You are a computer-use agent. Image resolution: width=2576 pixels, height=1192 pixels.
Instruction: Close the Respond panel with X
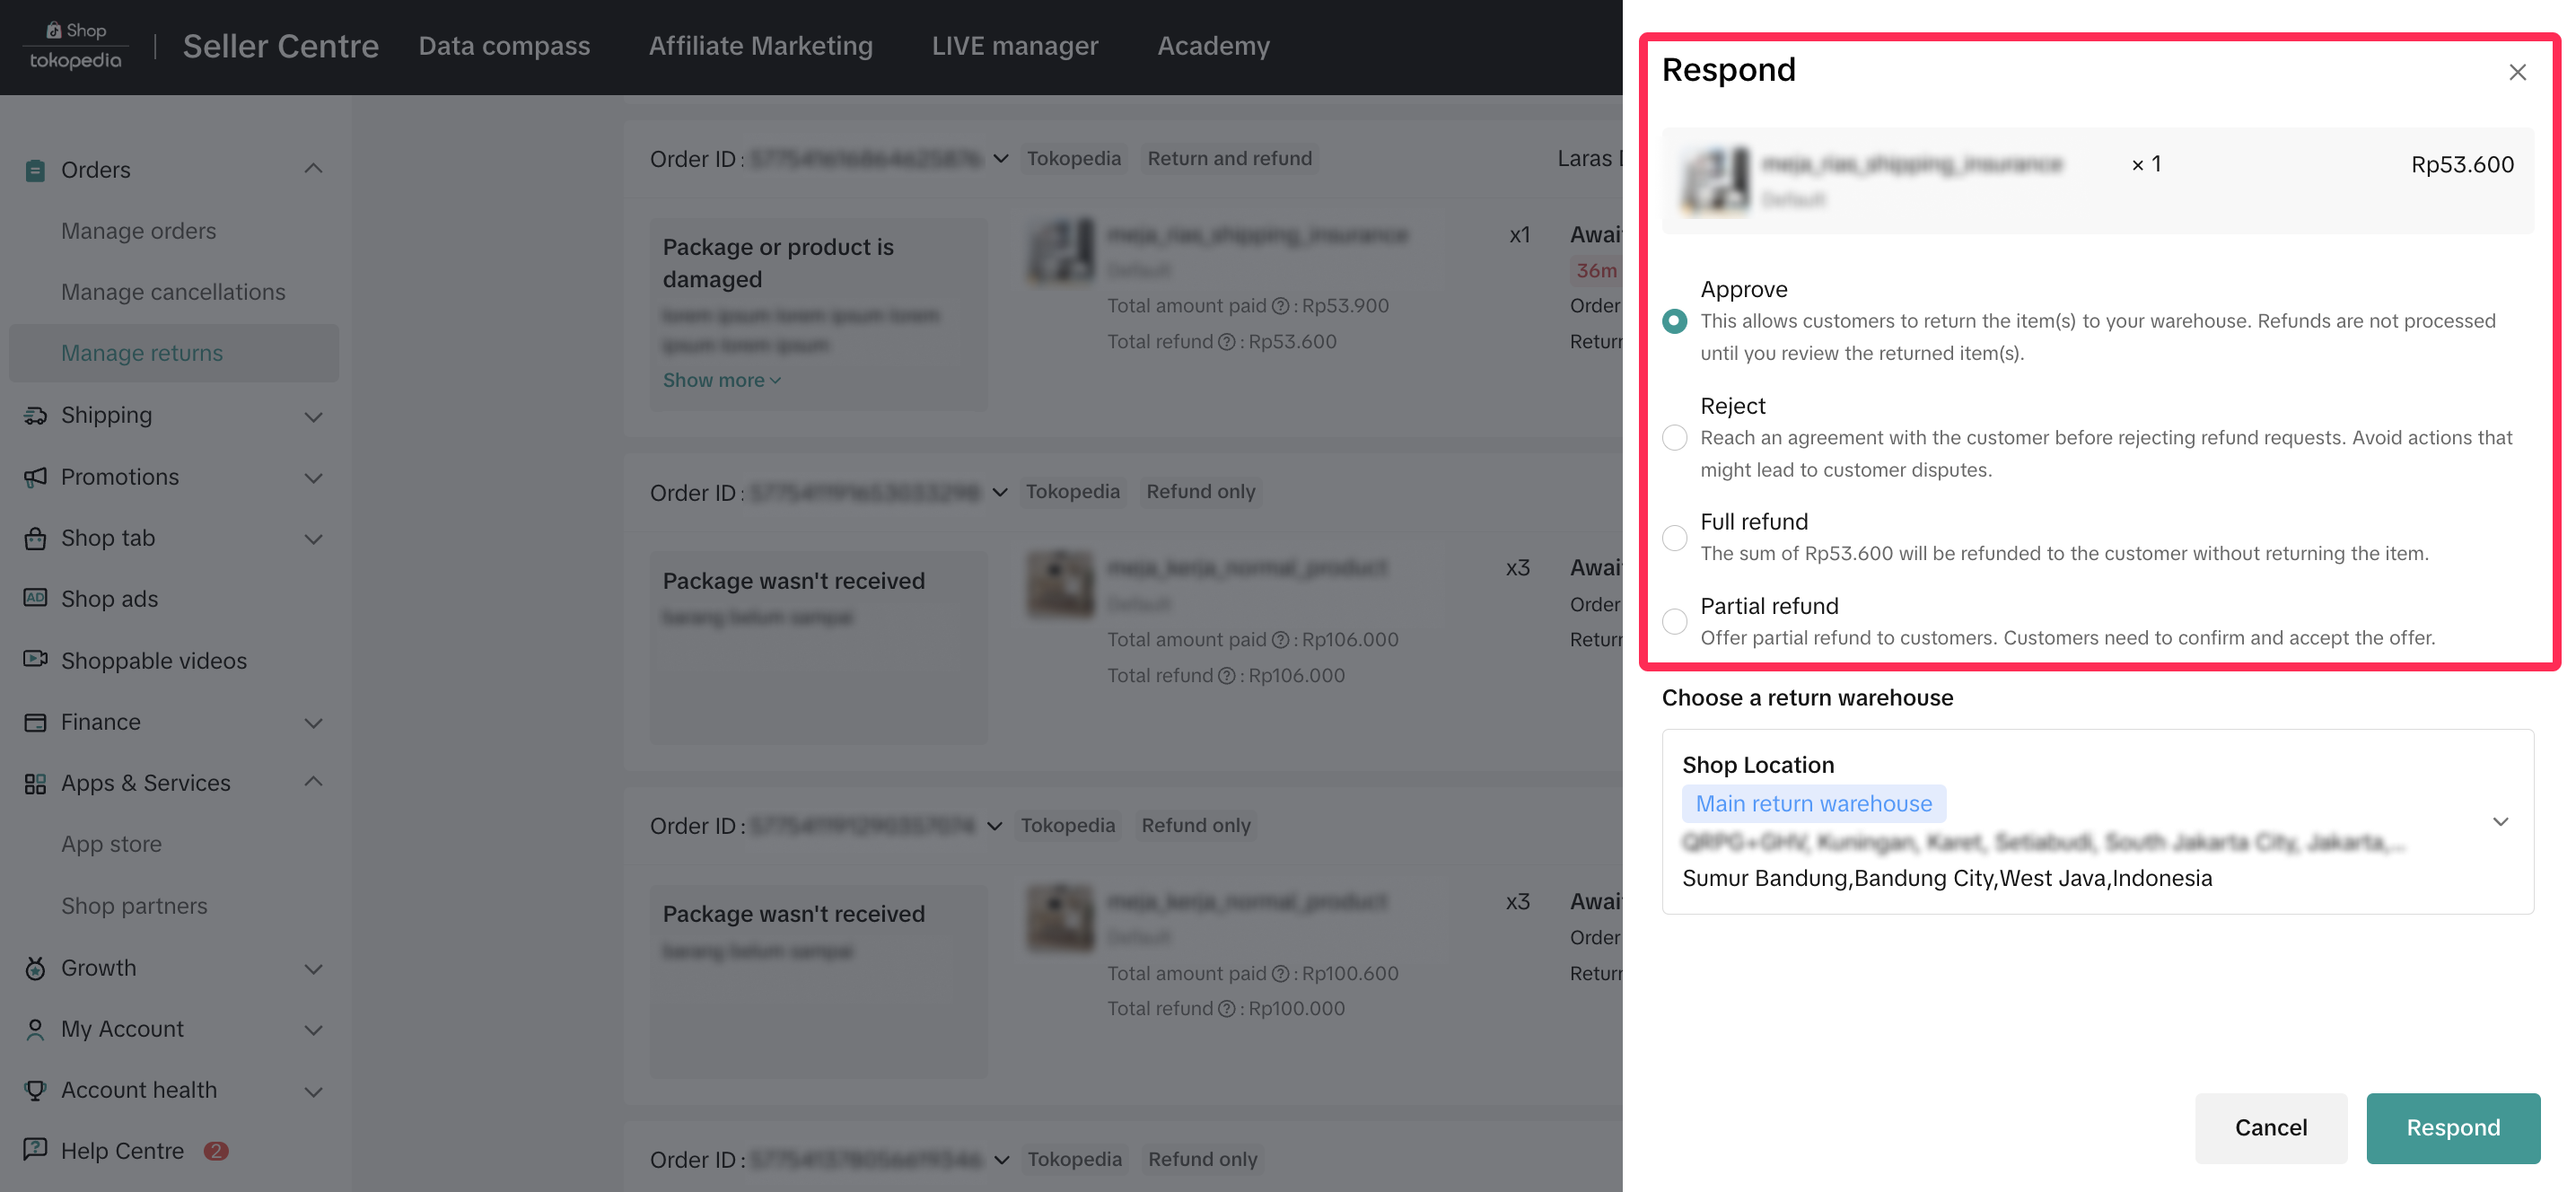point(2517,72)
